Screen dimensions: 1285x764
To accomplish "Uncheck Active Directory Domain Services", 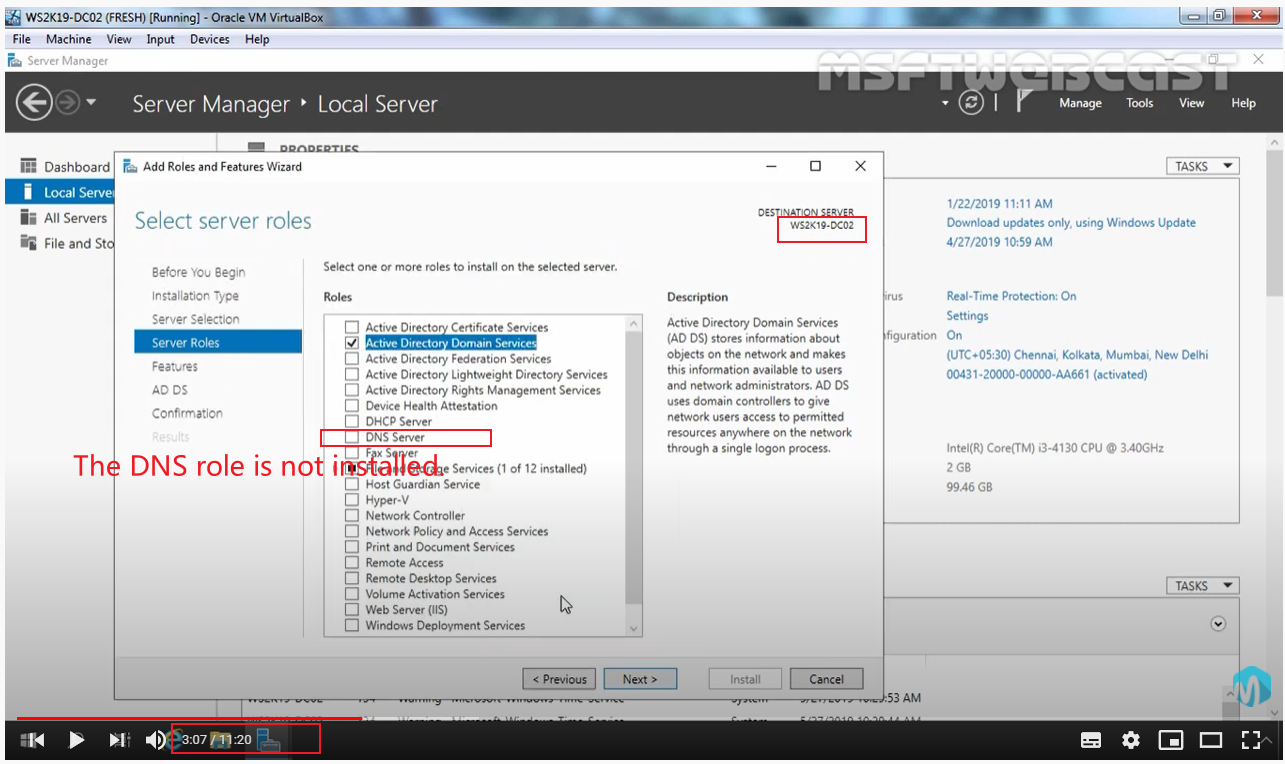I will (351, 343).
